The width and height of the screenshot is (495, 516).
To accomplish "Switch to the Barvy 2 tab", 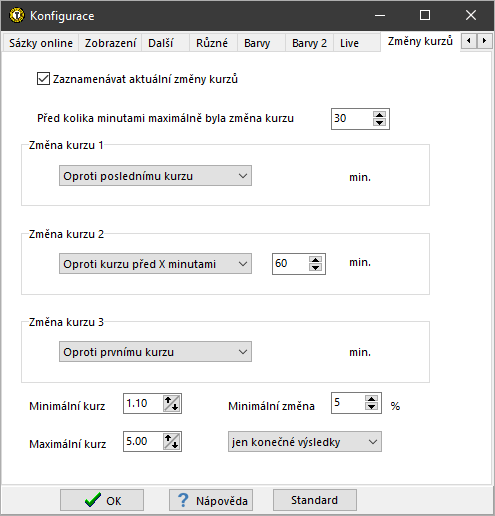I will (309, 43).
